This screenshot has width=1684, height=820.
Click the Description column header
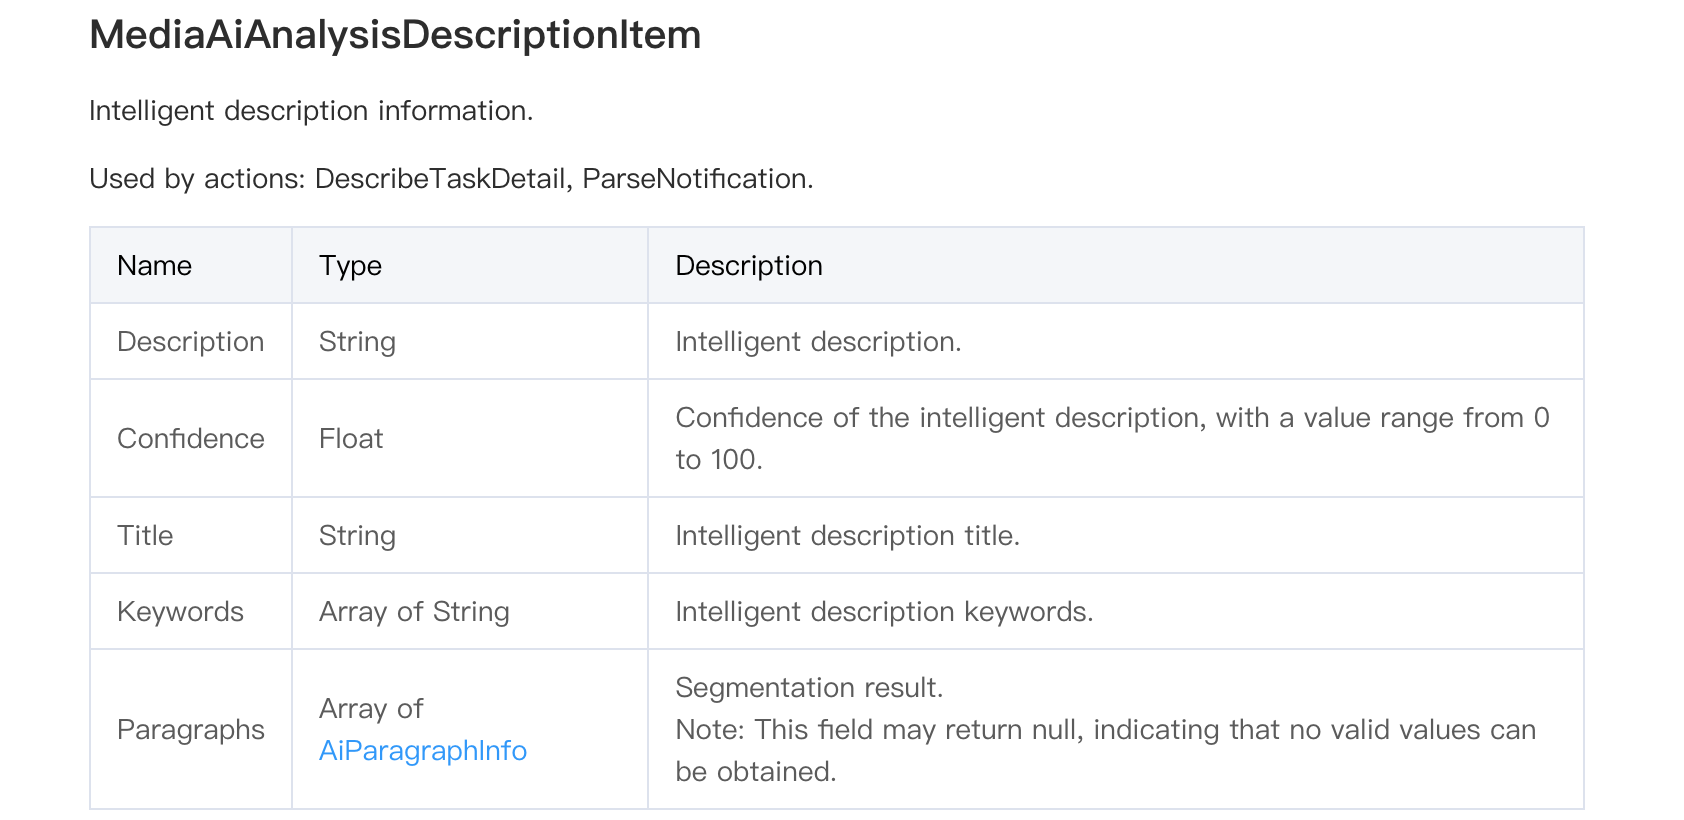pyautogui.click(x=748, y=265)
